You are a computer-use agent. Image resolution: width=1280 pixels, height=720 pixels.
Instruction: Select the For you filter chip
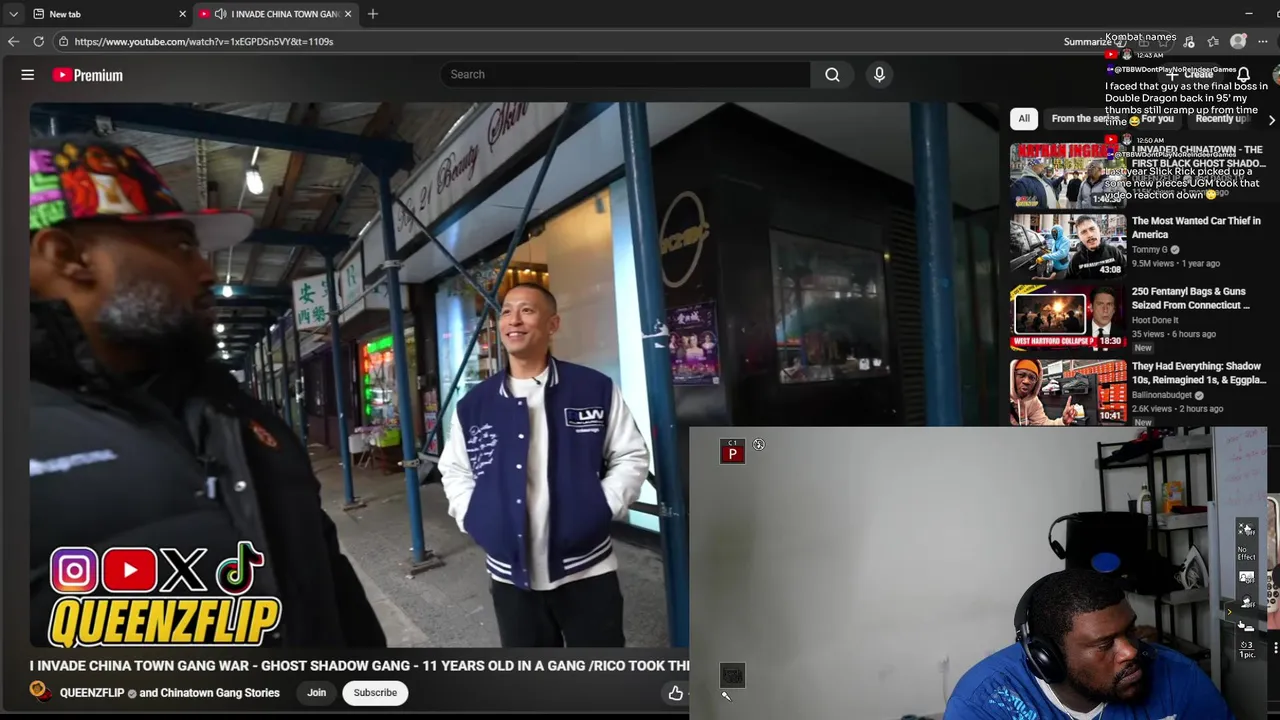click(1157, 118)
